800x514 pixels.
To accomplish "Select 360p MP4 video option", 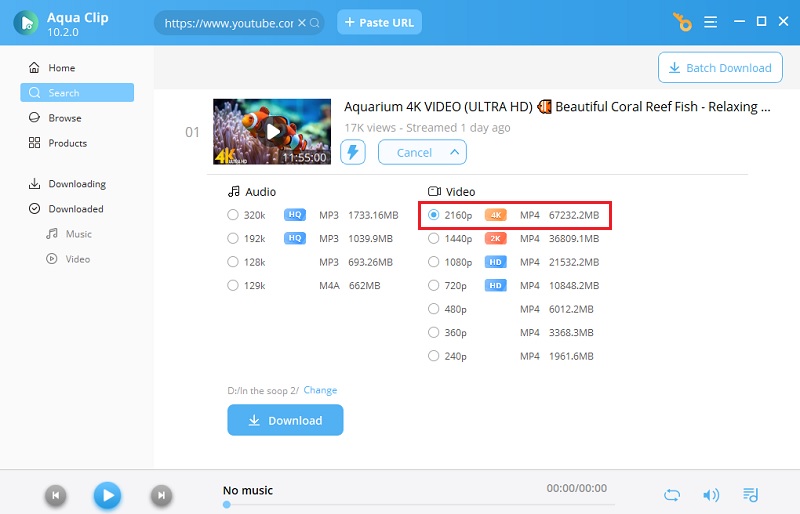I will (434, 332).
